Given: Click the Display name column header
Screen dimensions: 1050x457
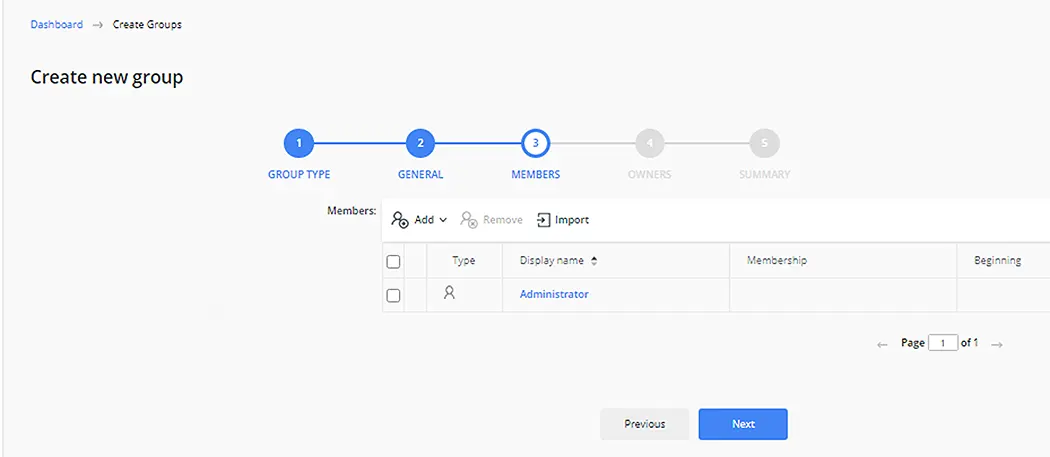Looking at the screenshot, I should [x=552, y=261].
